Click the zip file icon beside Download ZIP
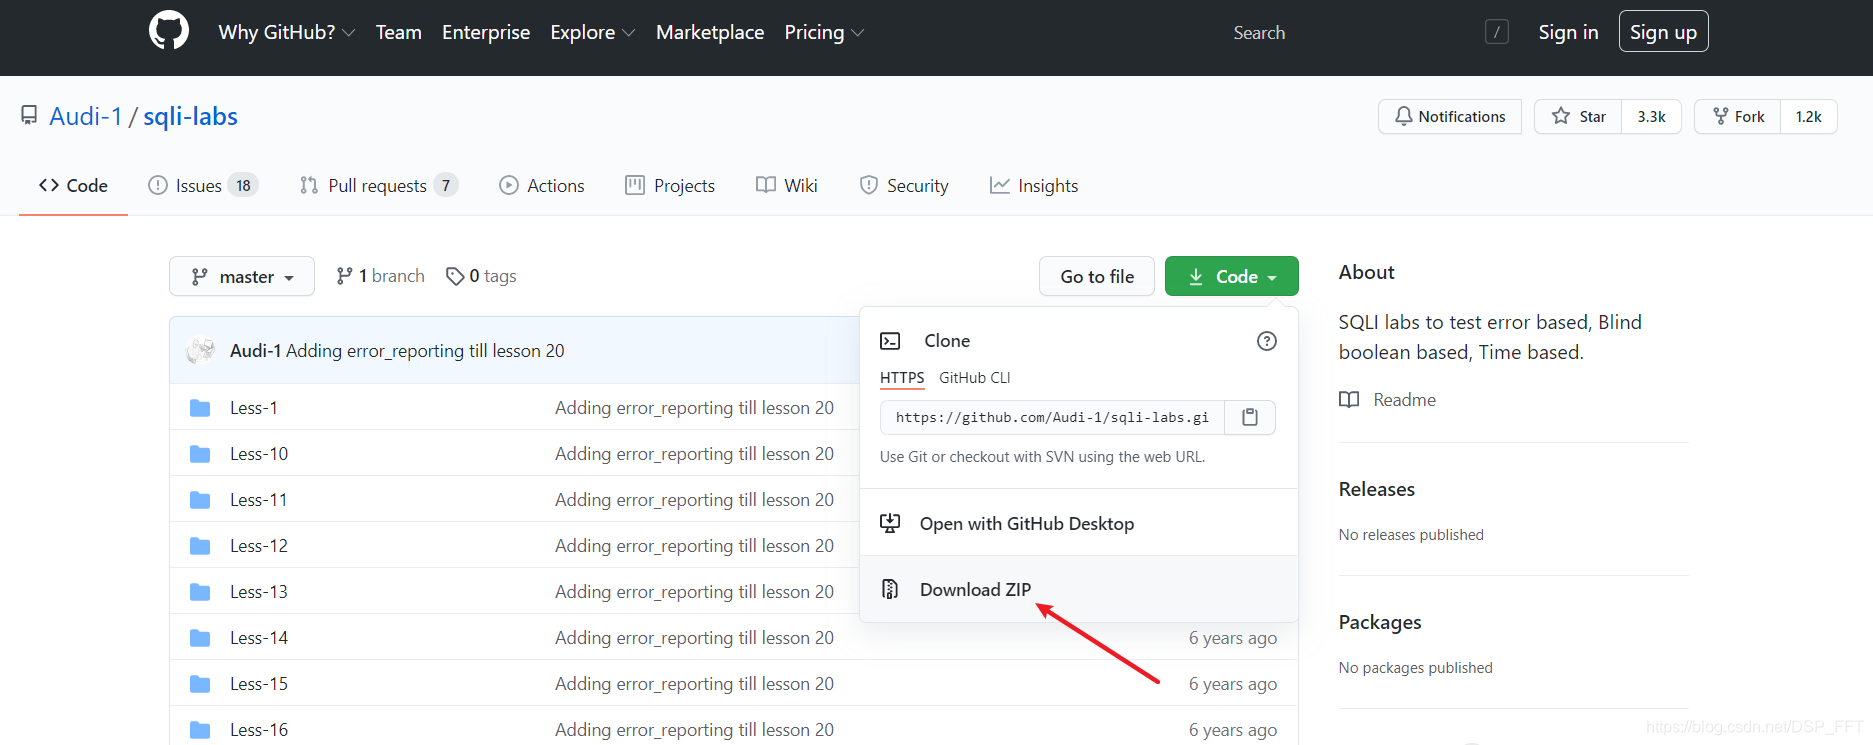1873x745 pixels. coord(890,589)
